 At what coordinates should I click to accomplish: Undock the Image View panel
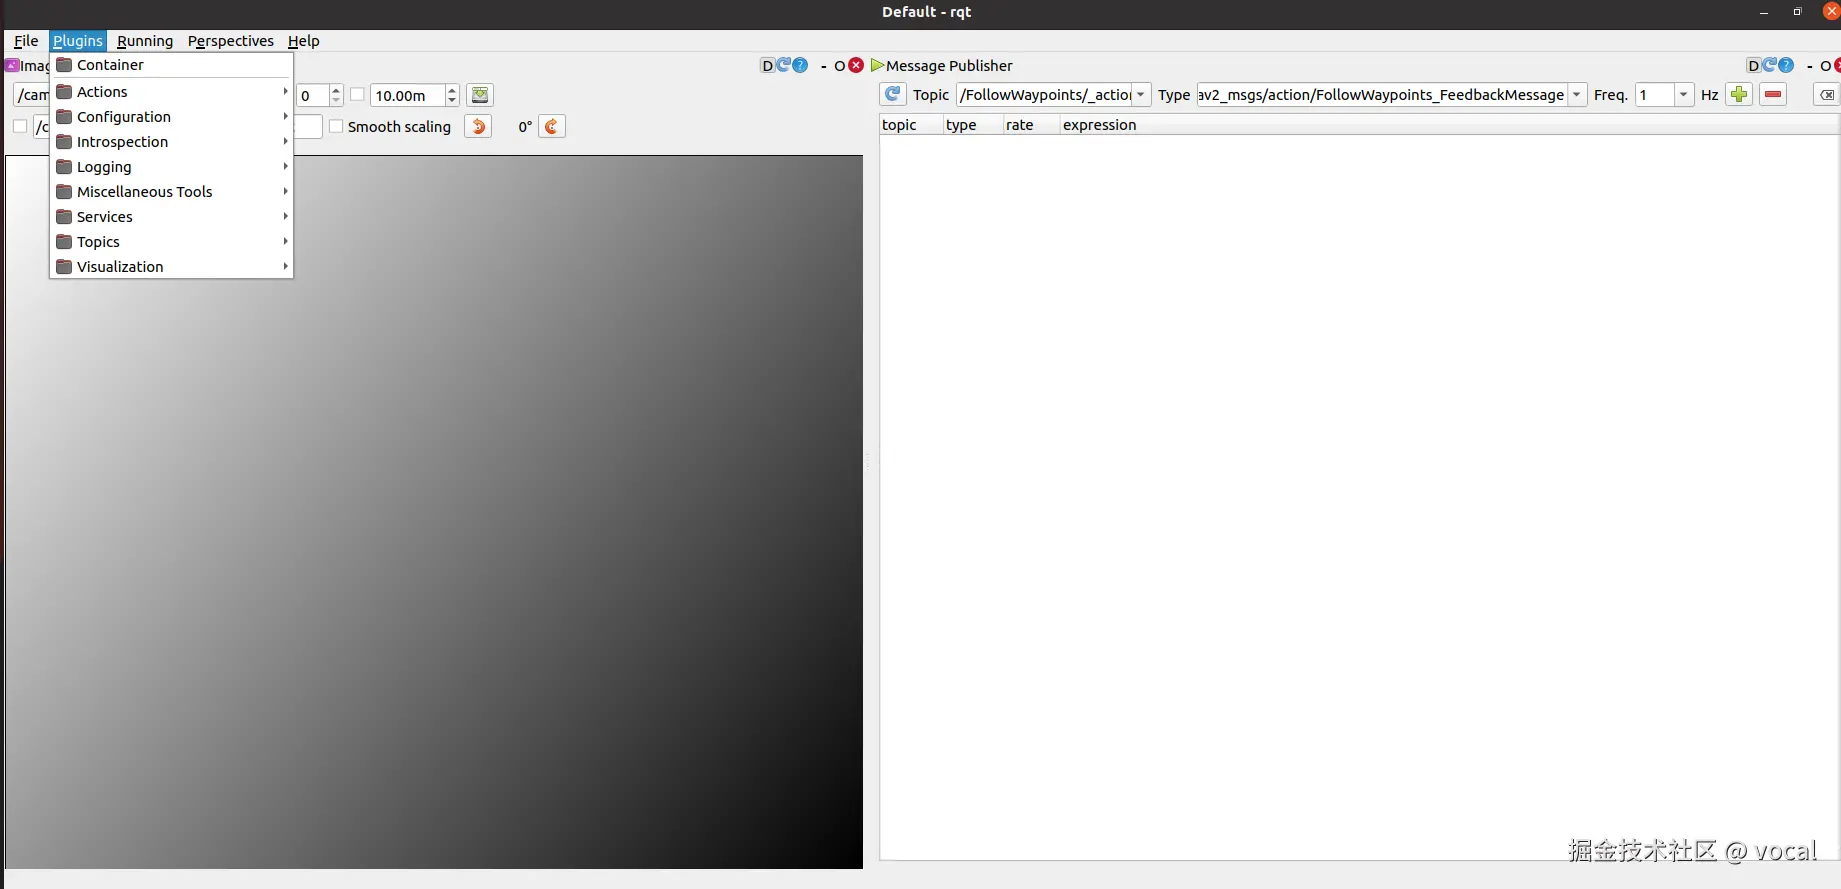[x=840, y=66]
